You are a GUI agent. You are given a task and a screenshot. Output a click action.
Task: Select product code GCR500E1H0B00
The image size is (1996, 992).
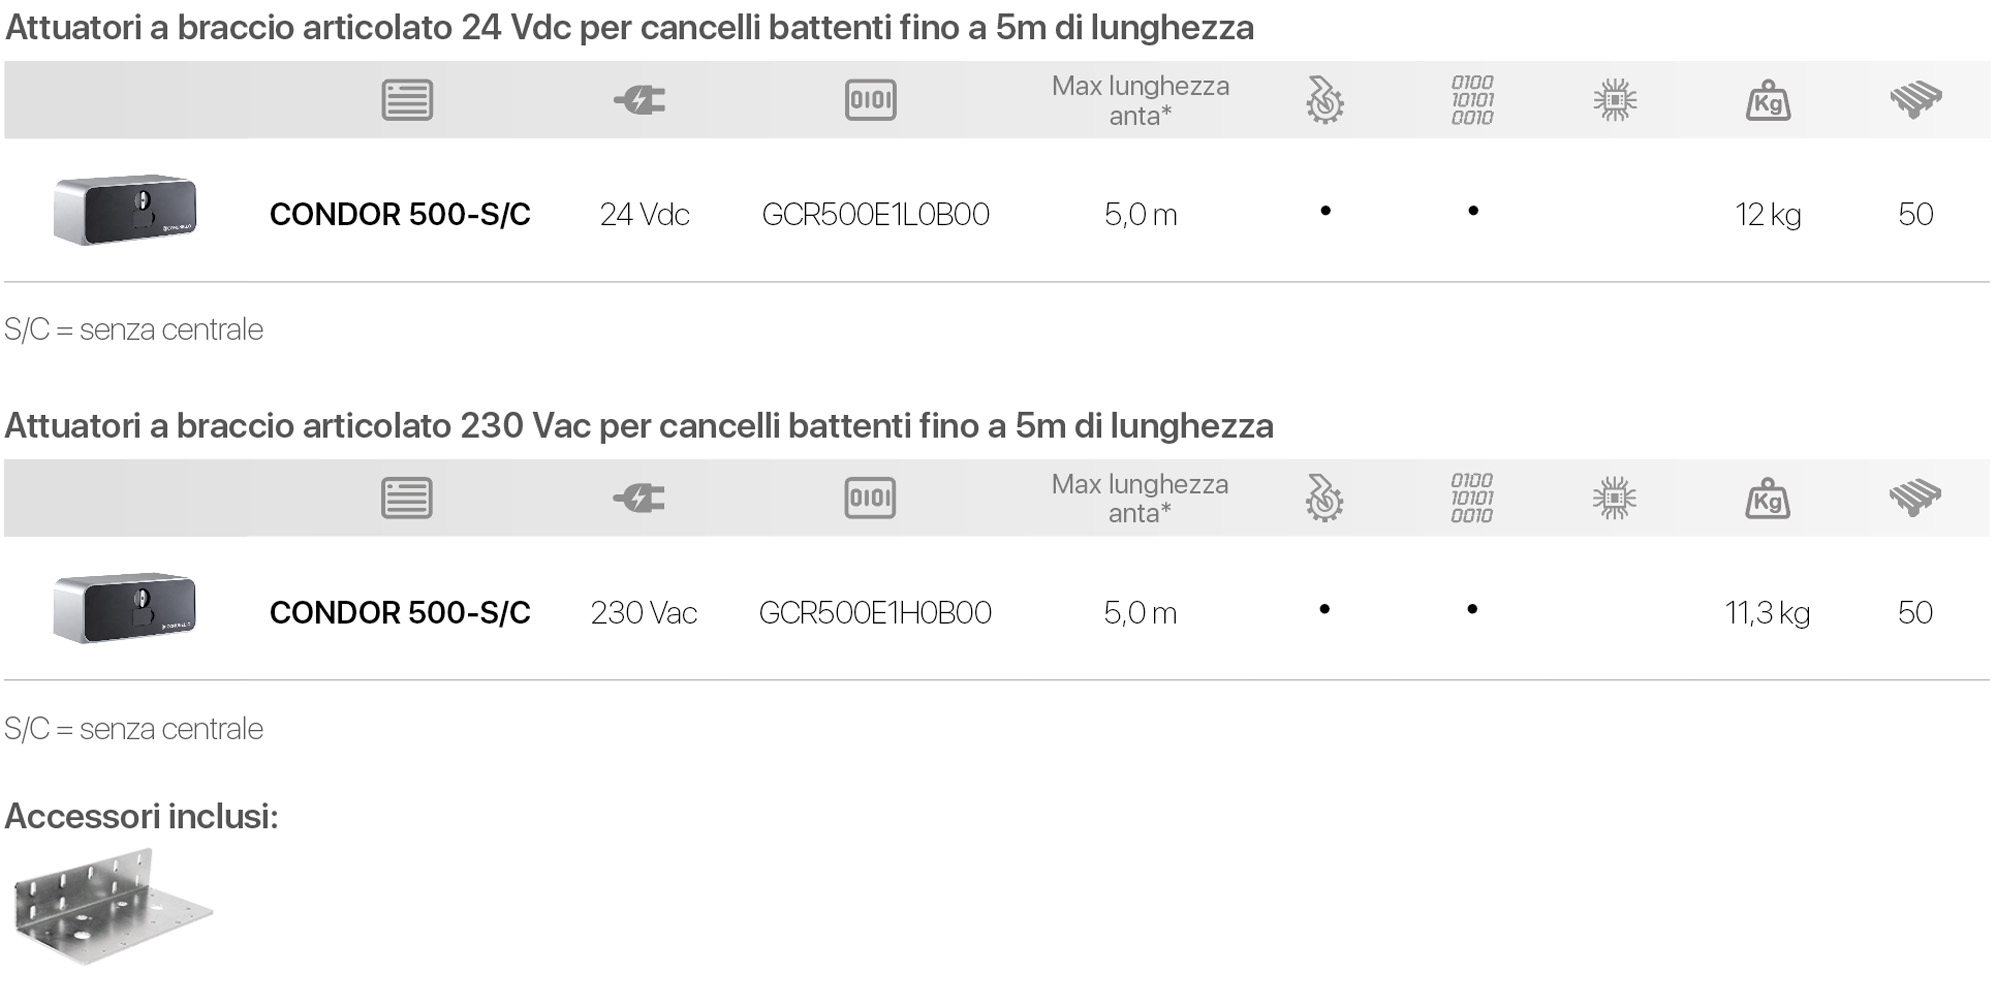(875, 612)
